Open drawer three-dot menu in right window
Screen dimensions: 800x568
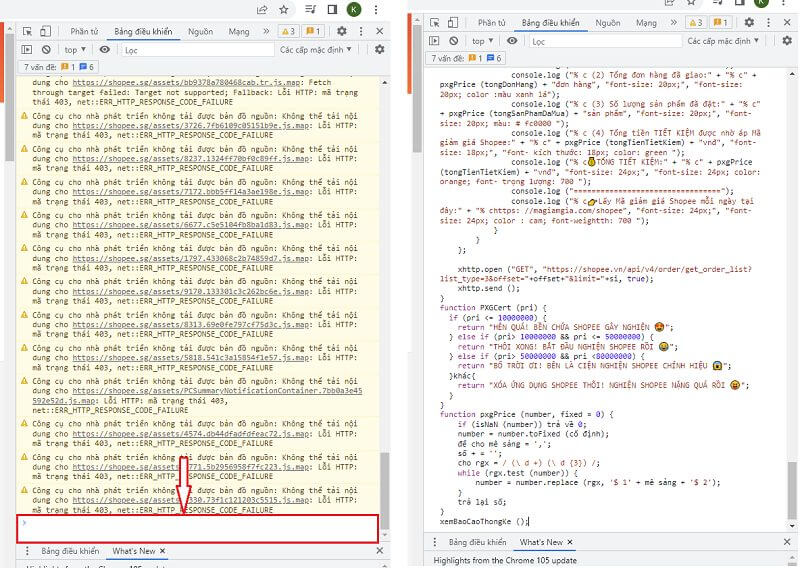tap(435, 542)
